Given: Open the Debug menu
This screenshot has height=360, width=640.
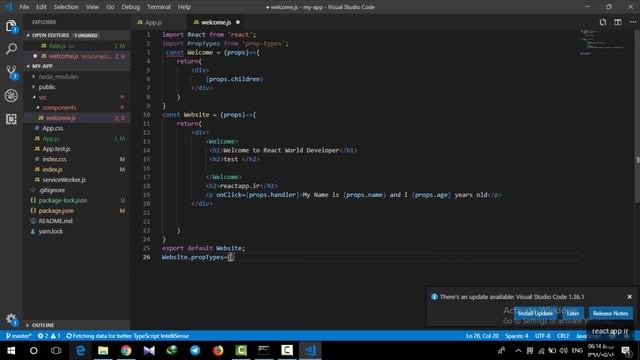Looking at the screenshot, I should [x=131, y=7].
